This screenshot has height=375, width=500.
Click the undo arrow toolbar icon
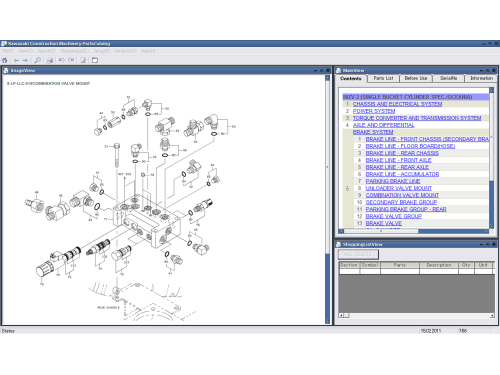[62, 60]
